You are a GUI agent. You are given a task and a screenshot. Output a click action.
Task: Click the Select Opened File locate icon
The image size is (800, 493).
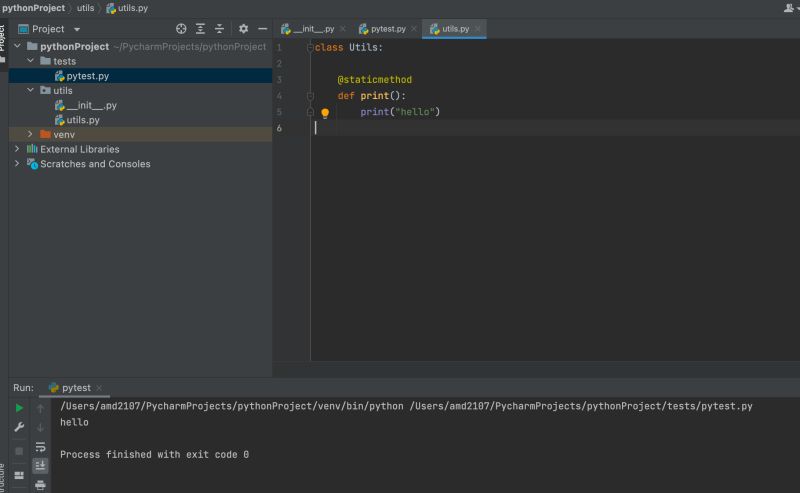pyautogui.click(x=181, y=29)
